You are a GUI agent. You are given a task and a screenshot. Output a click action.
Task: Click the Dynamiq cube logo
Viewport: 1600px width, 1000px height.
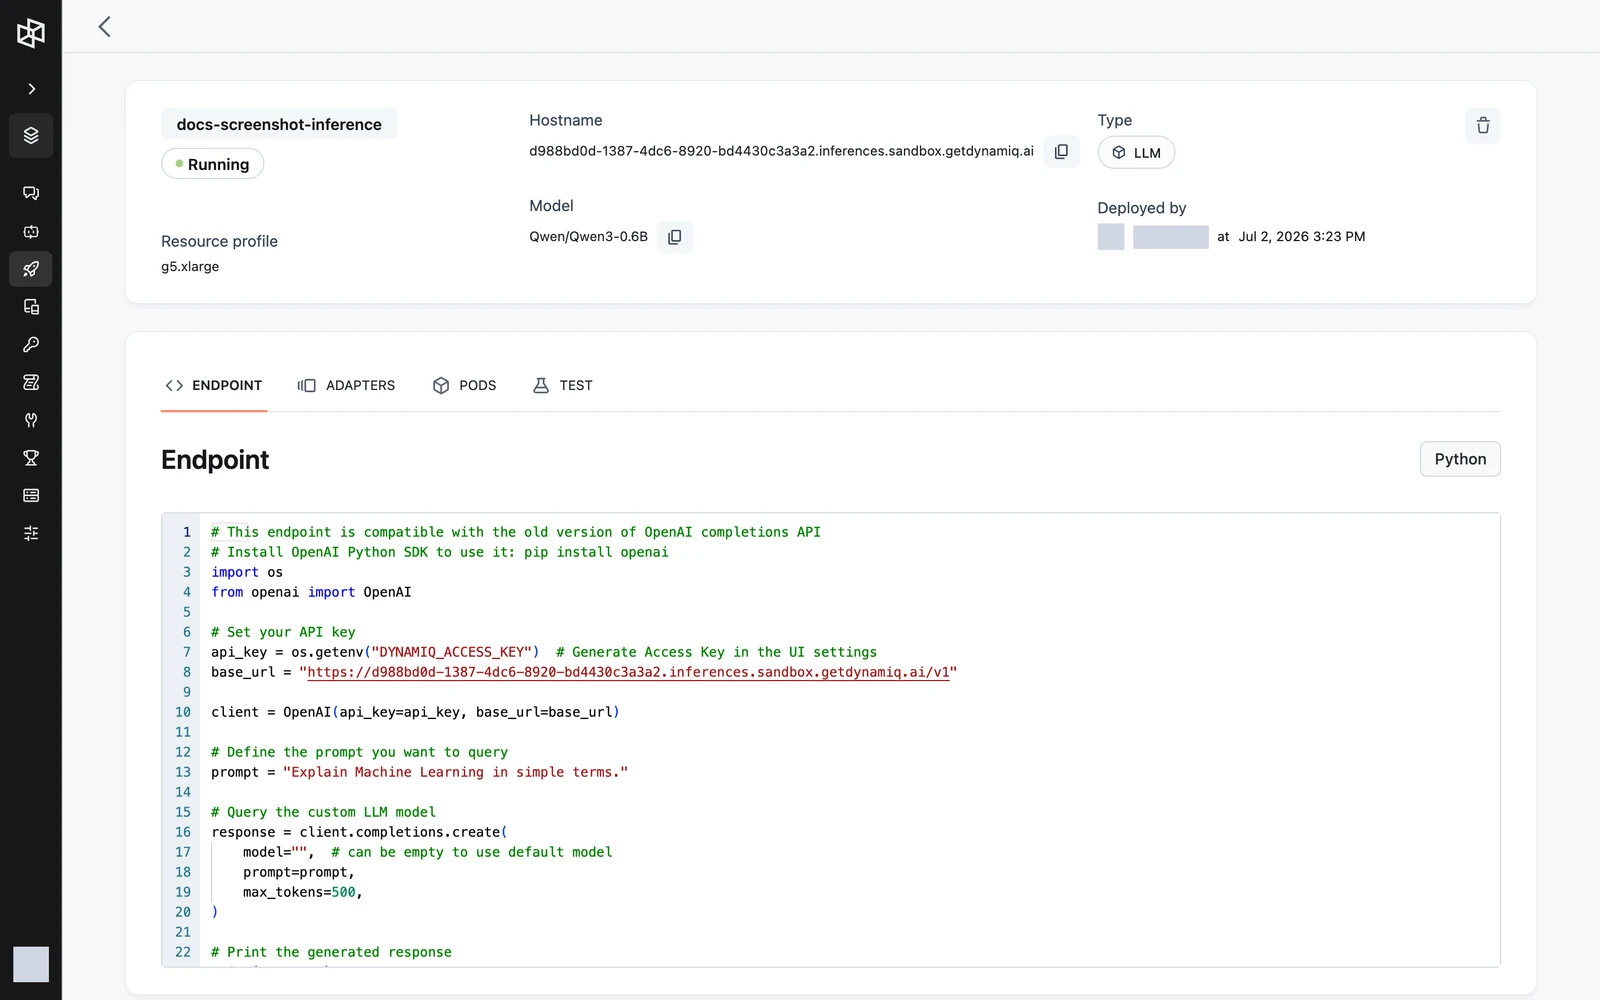pyautogui.click(x=31, y=33)
